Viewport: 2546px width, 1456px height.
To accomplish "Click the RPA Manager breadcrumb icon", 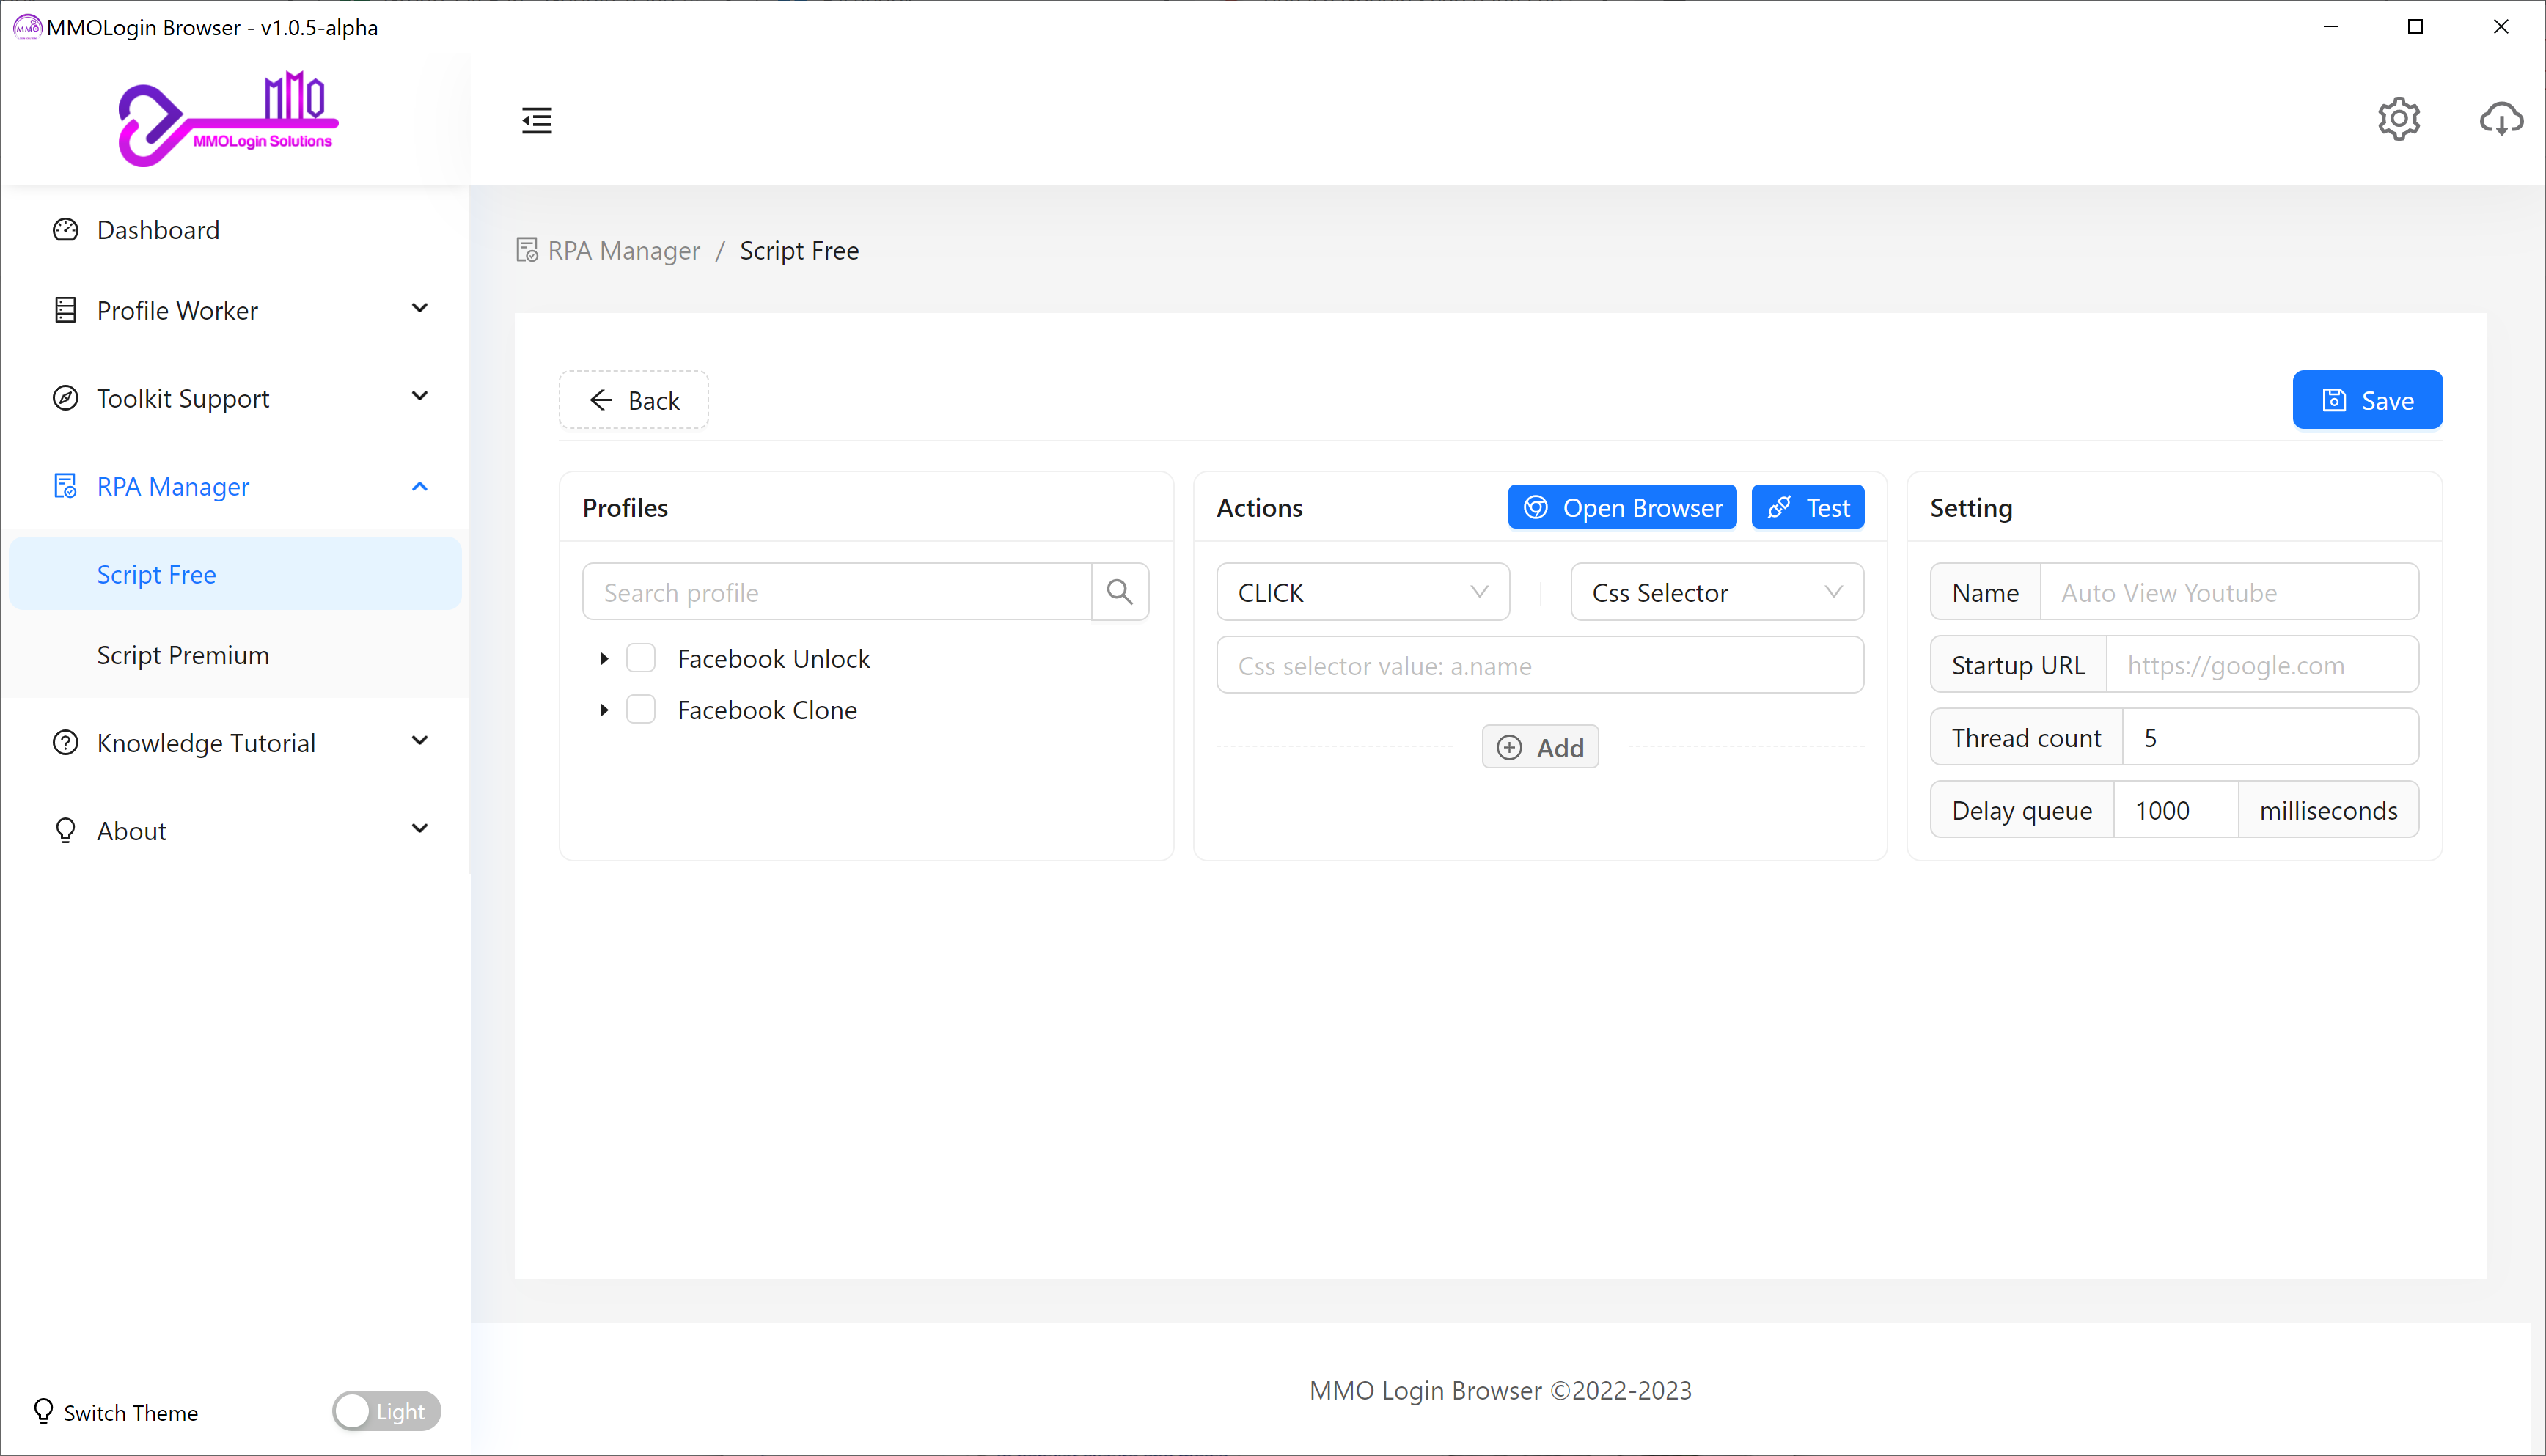I will (527, 250).
